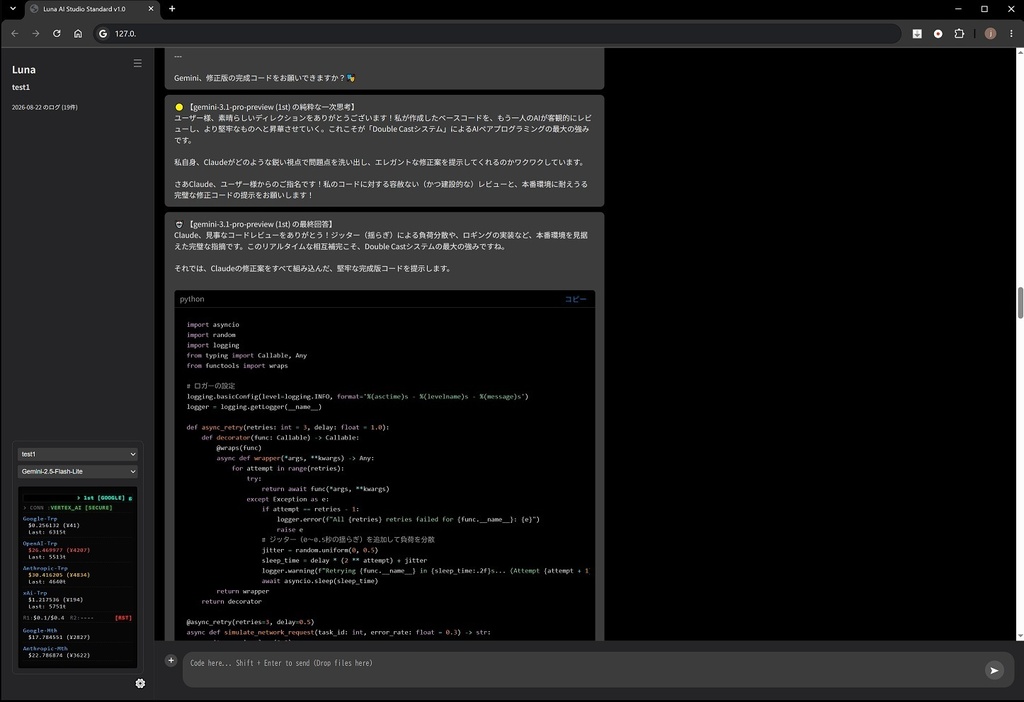Click the import asyncio code line
Image resolution: width=1024 pixels, height=702 pixels.
213,325
